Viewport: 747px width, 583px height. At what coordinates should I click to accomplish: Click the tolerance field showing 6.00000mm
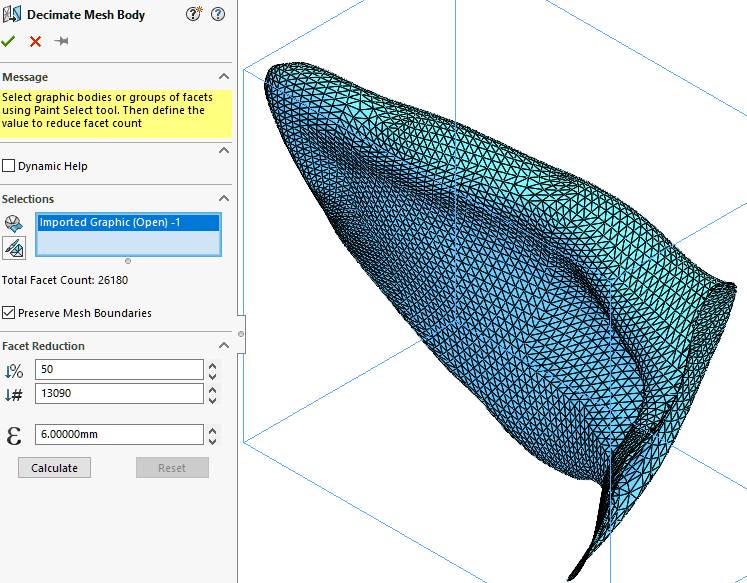pyautogui.click(x=119, y=434)
